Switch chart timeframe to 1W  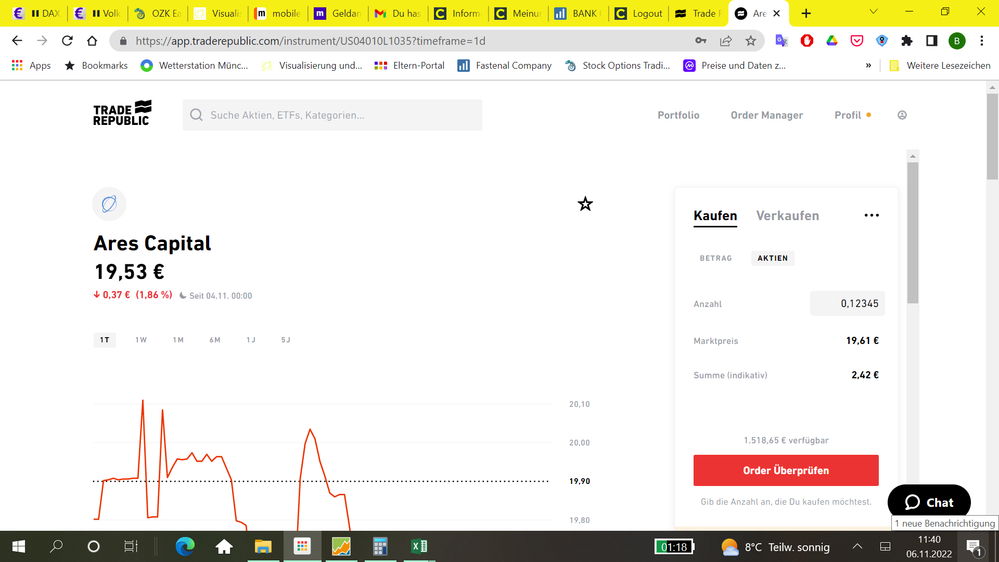click(141, 340)
